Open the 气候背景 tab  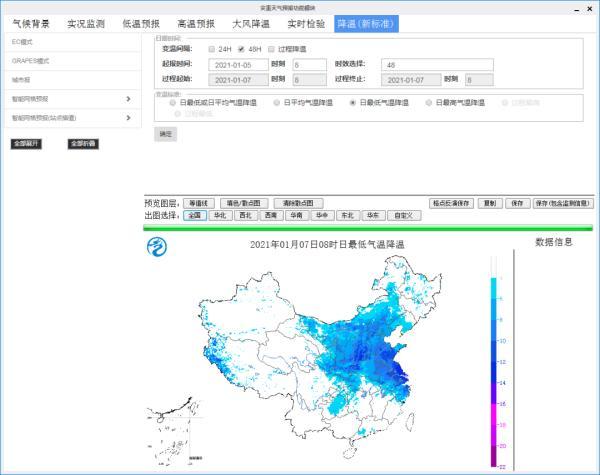[30, 23]
